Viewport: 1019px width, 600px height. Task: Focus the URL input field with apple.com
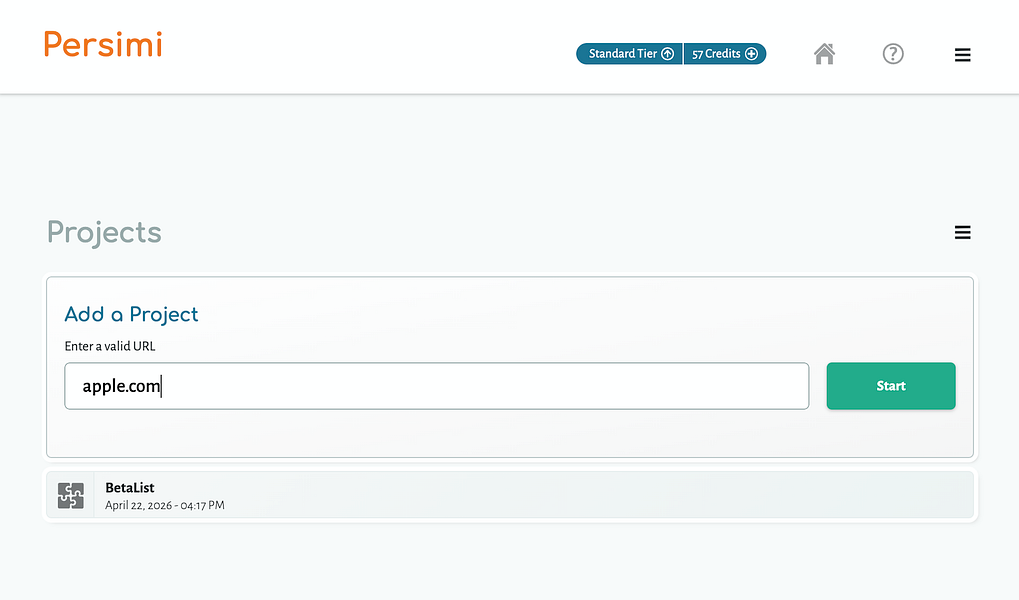(x=437, y=386)
